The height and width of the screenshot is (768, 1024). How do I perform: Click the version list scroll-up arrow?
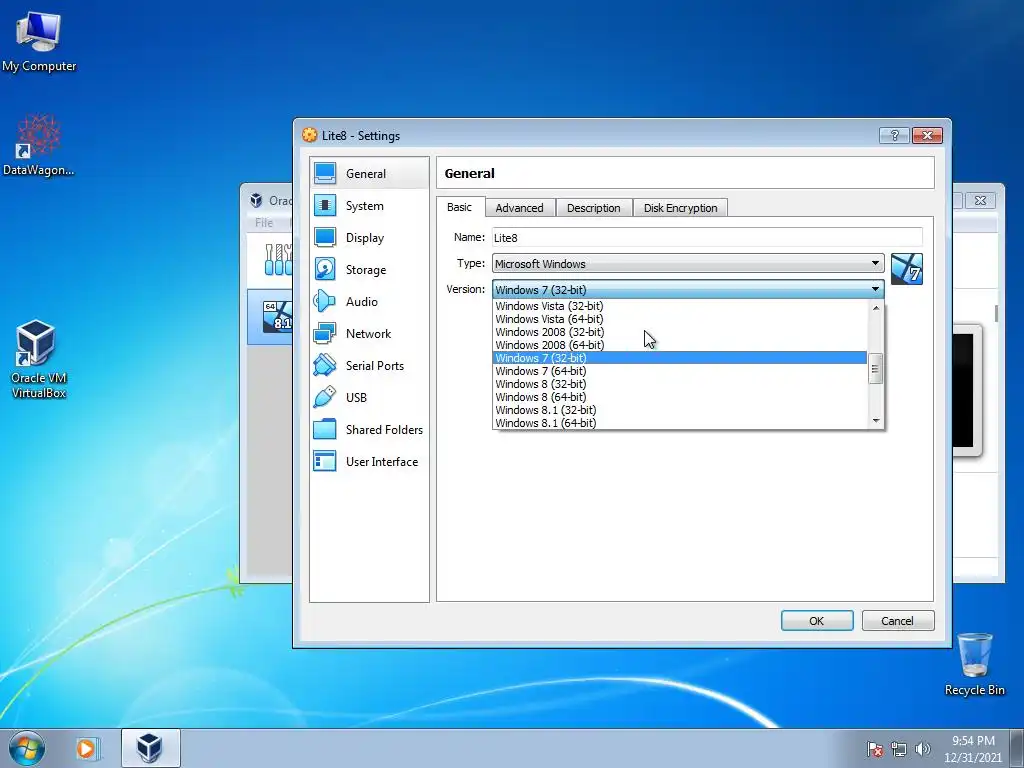(875, 308)
